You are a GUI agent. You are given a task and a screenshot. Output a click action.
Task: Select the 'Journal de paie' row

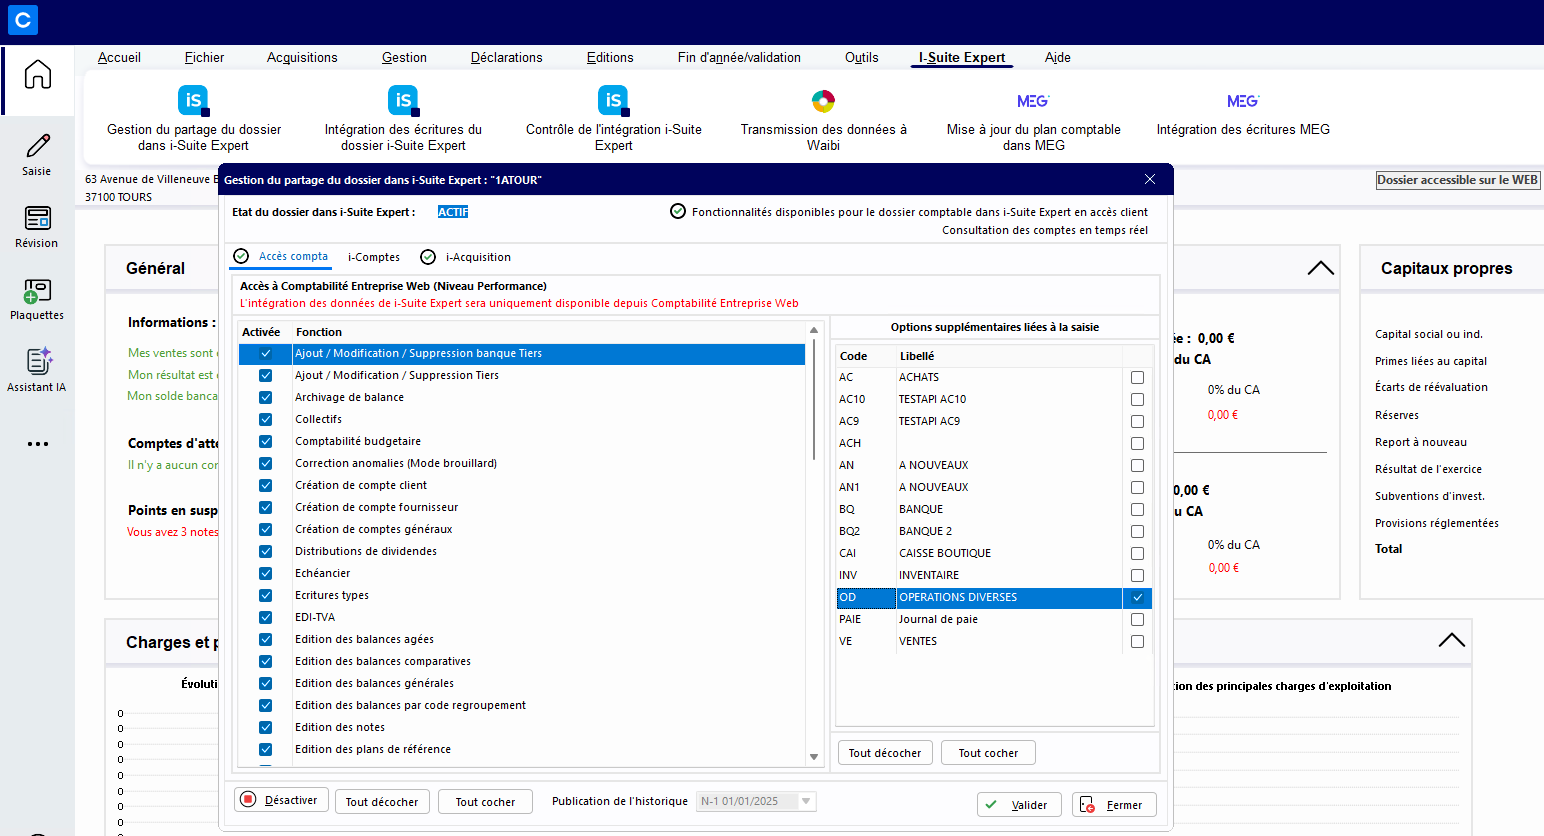tap(994, 620)
